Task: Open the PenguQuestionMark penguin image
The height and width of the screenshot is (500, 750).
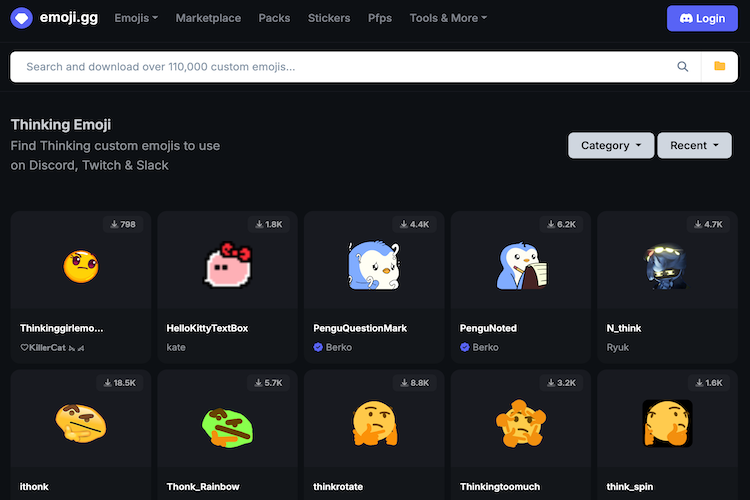Action: 374,266
